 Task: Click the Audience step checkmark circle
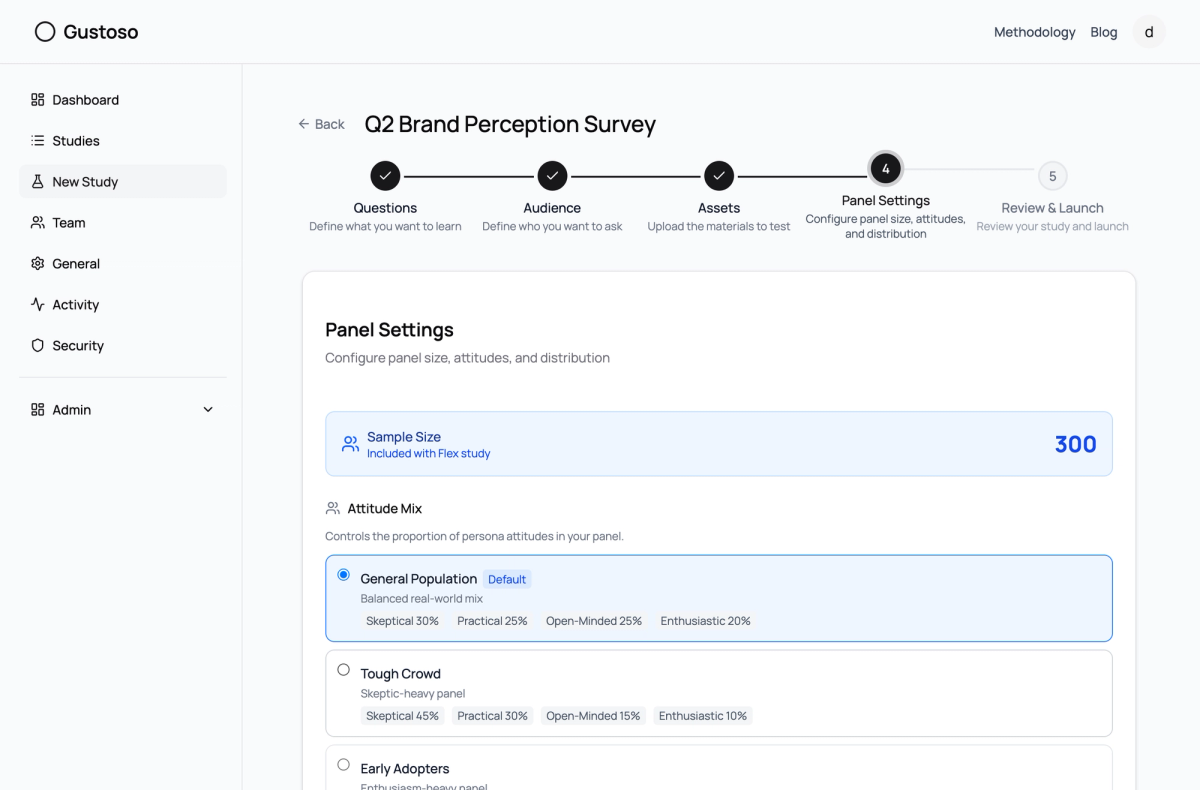pyautogui.click(x=552, y=176)
